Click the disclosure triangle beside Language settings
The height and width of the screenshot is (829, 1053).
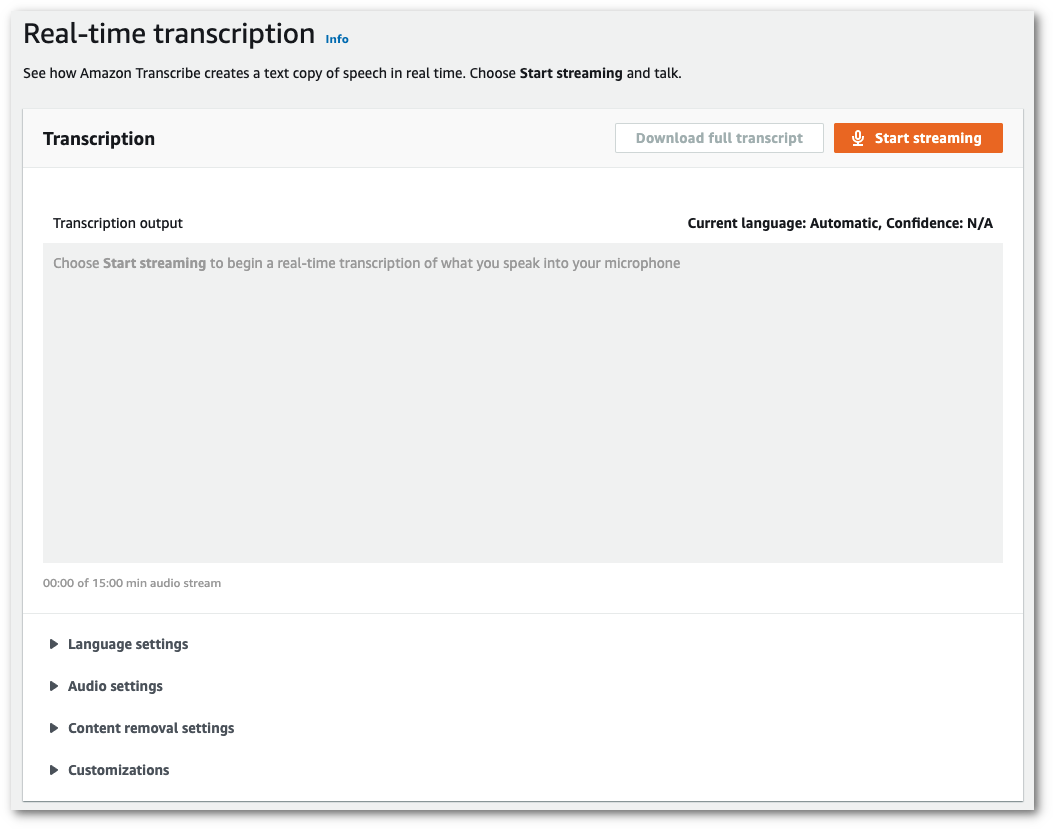(x=54, y=644)
